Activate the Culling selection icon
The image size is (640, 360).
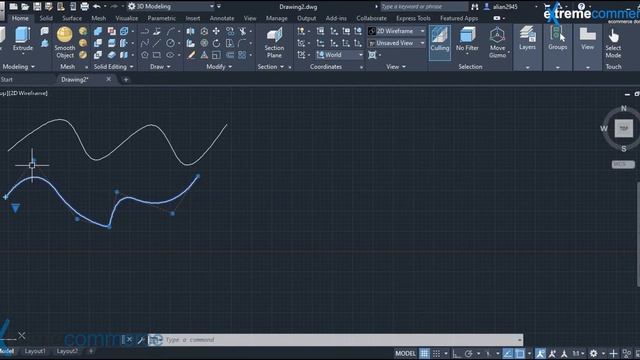point(440,35)
